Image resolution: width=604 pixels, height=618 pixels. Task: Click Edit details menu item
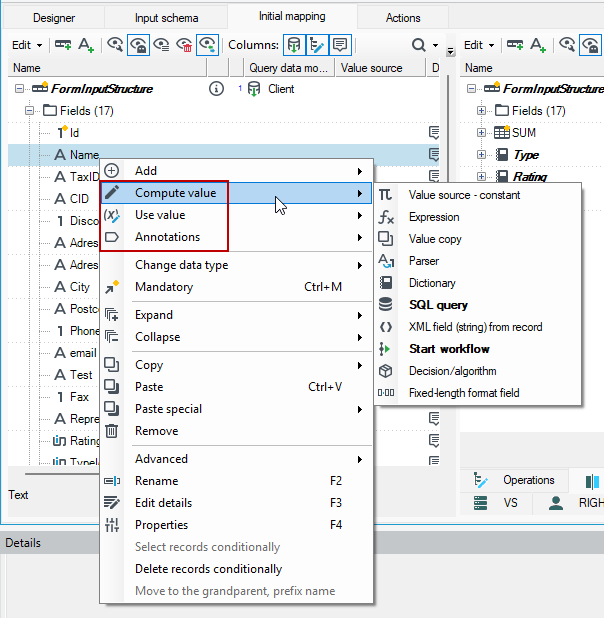click(x=236, y=503)
